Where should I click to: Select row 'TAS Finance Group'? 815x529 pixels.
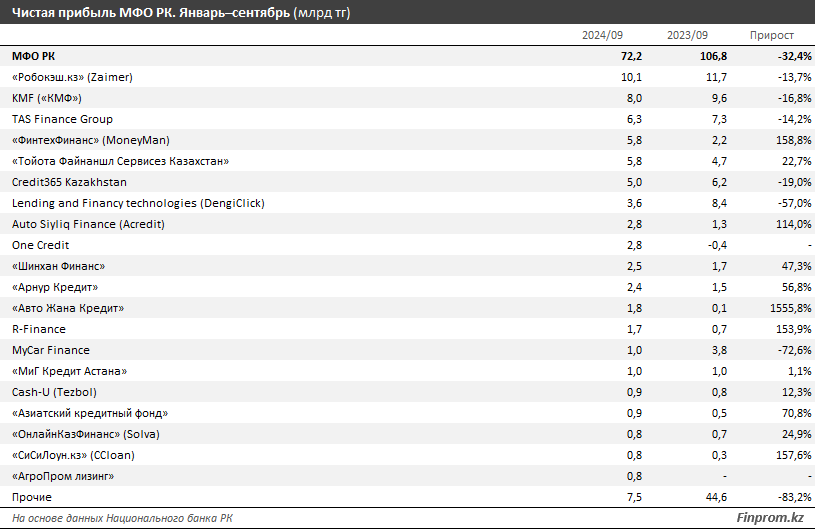coord(408,119)
